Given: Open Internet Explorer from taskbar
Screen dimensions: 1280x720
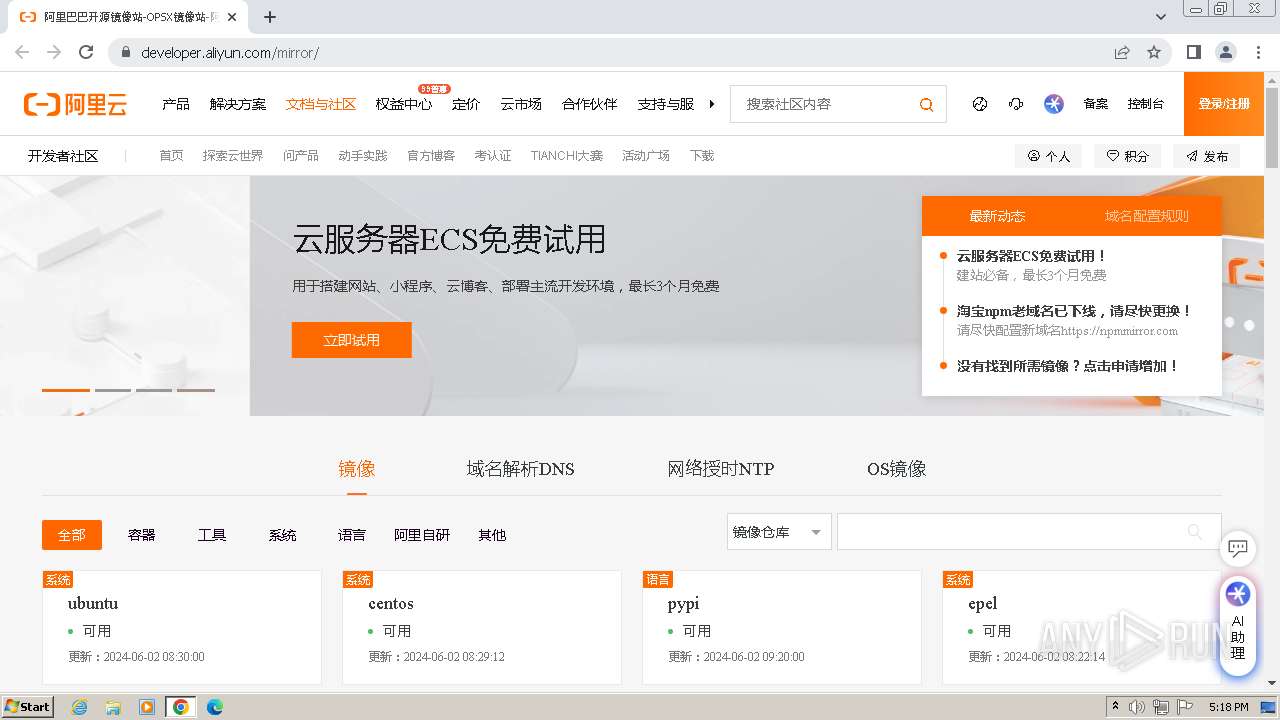Looking at the screenshot, I should tap(80, 707).
